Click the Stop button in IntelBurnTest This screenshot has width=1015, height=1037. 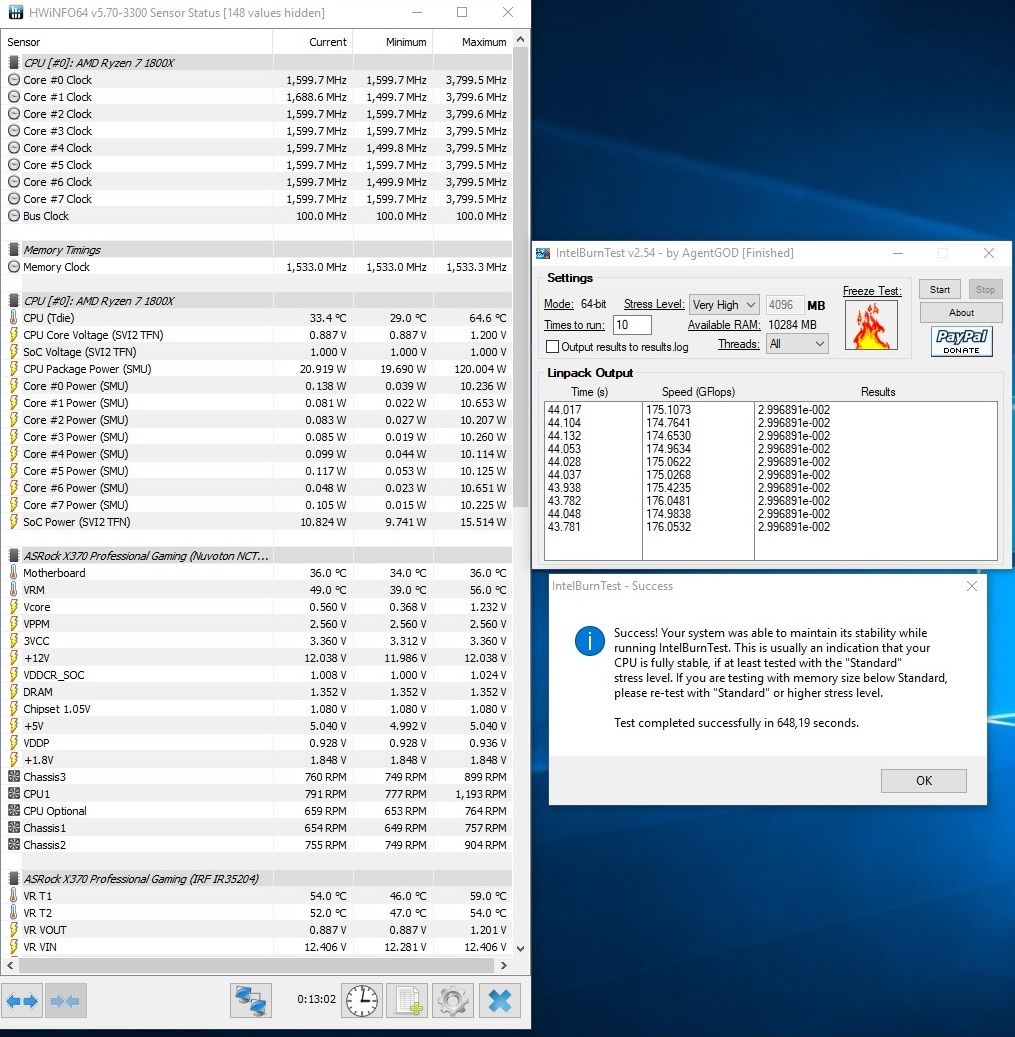click(x=985, y=290)
